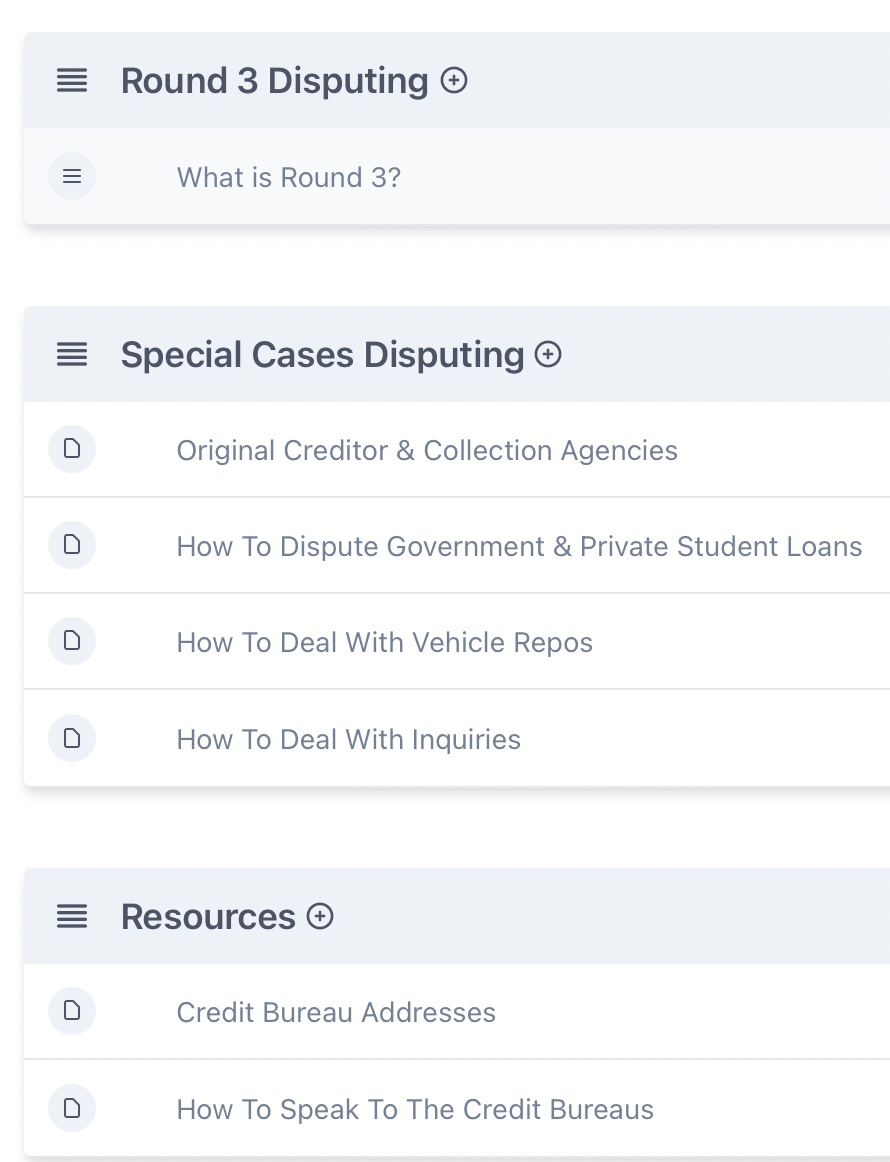Click the document icon for Vehicle Repos lesson
Image resolution: width=890 pixels, height=1162 pixels.
[x=72, y=642]
